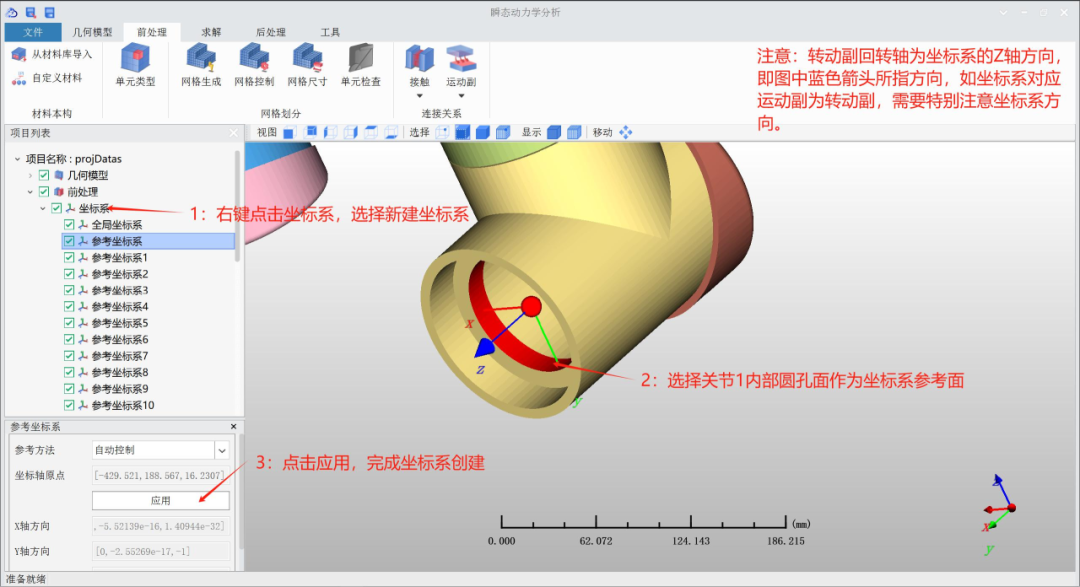Click the move (移动) arrows icon

click(x=625, y=132)
